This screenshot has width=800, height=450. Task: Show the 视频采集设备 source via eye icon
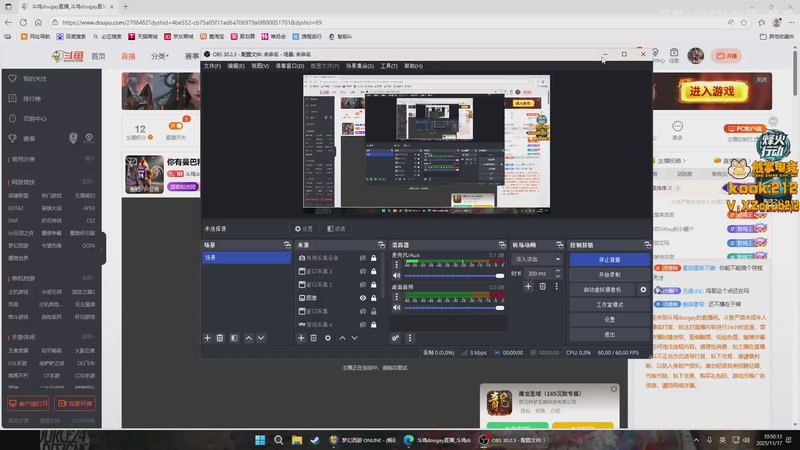tap(363, 258)
